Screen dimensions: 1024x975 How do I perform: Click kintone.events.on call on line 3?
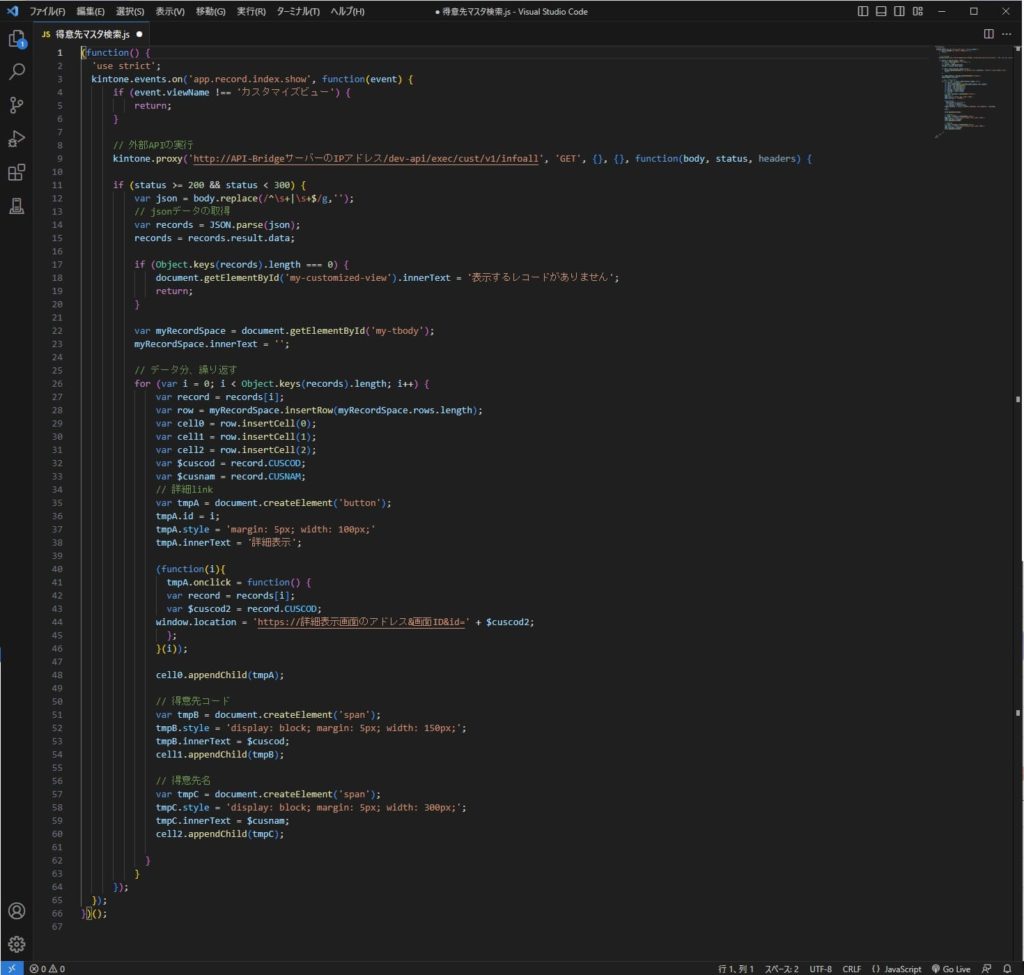[137, 79]
